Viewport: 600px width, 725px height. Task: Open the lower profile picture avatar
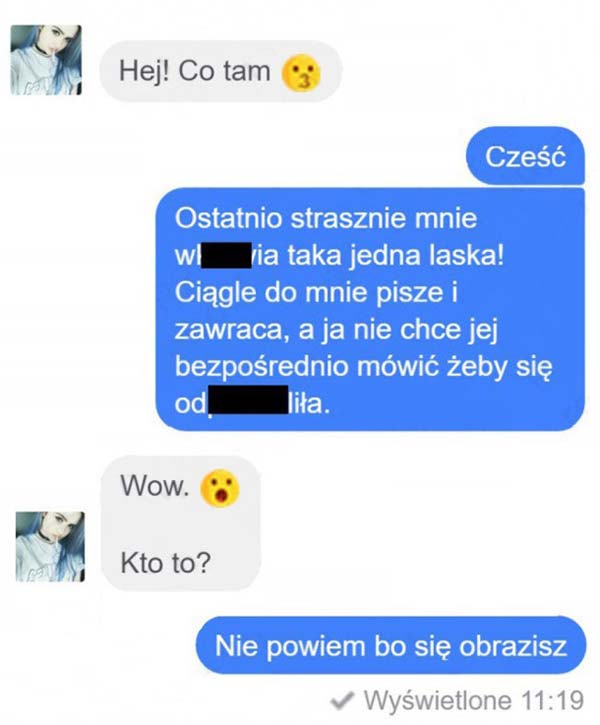[x=50, y=547]
